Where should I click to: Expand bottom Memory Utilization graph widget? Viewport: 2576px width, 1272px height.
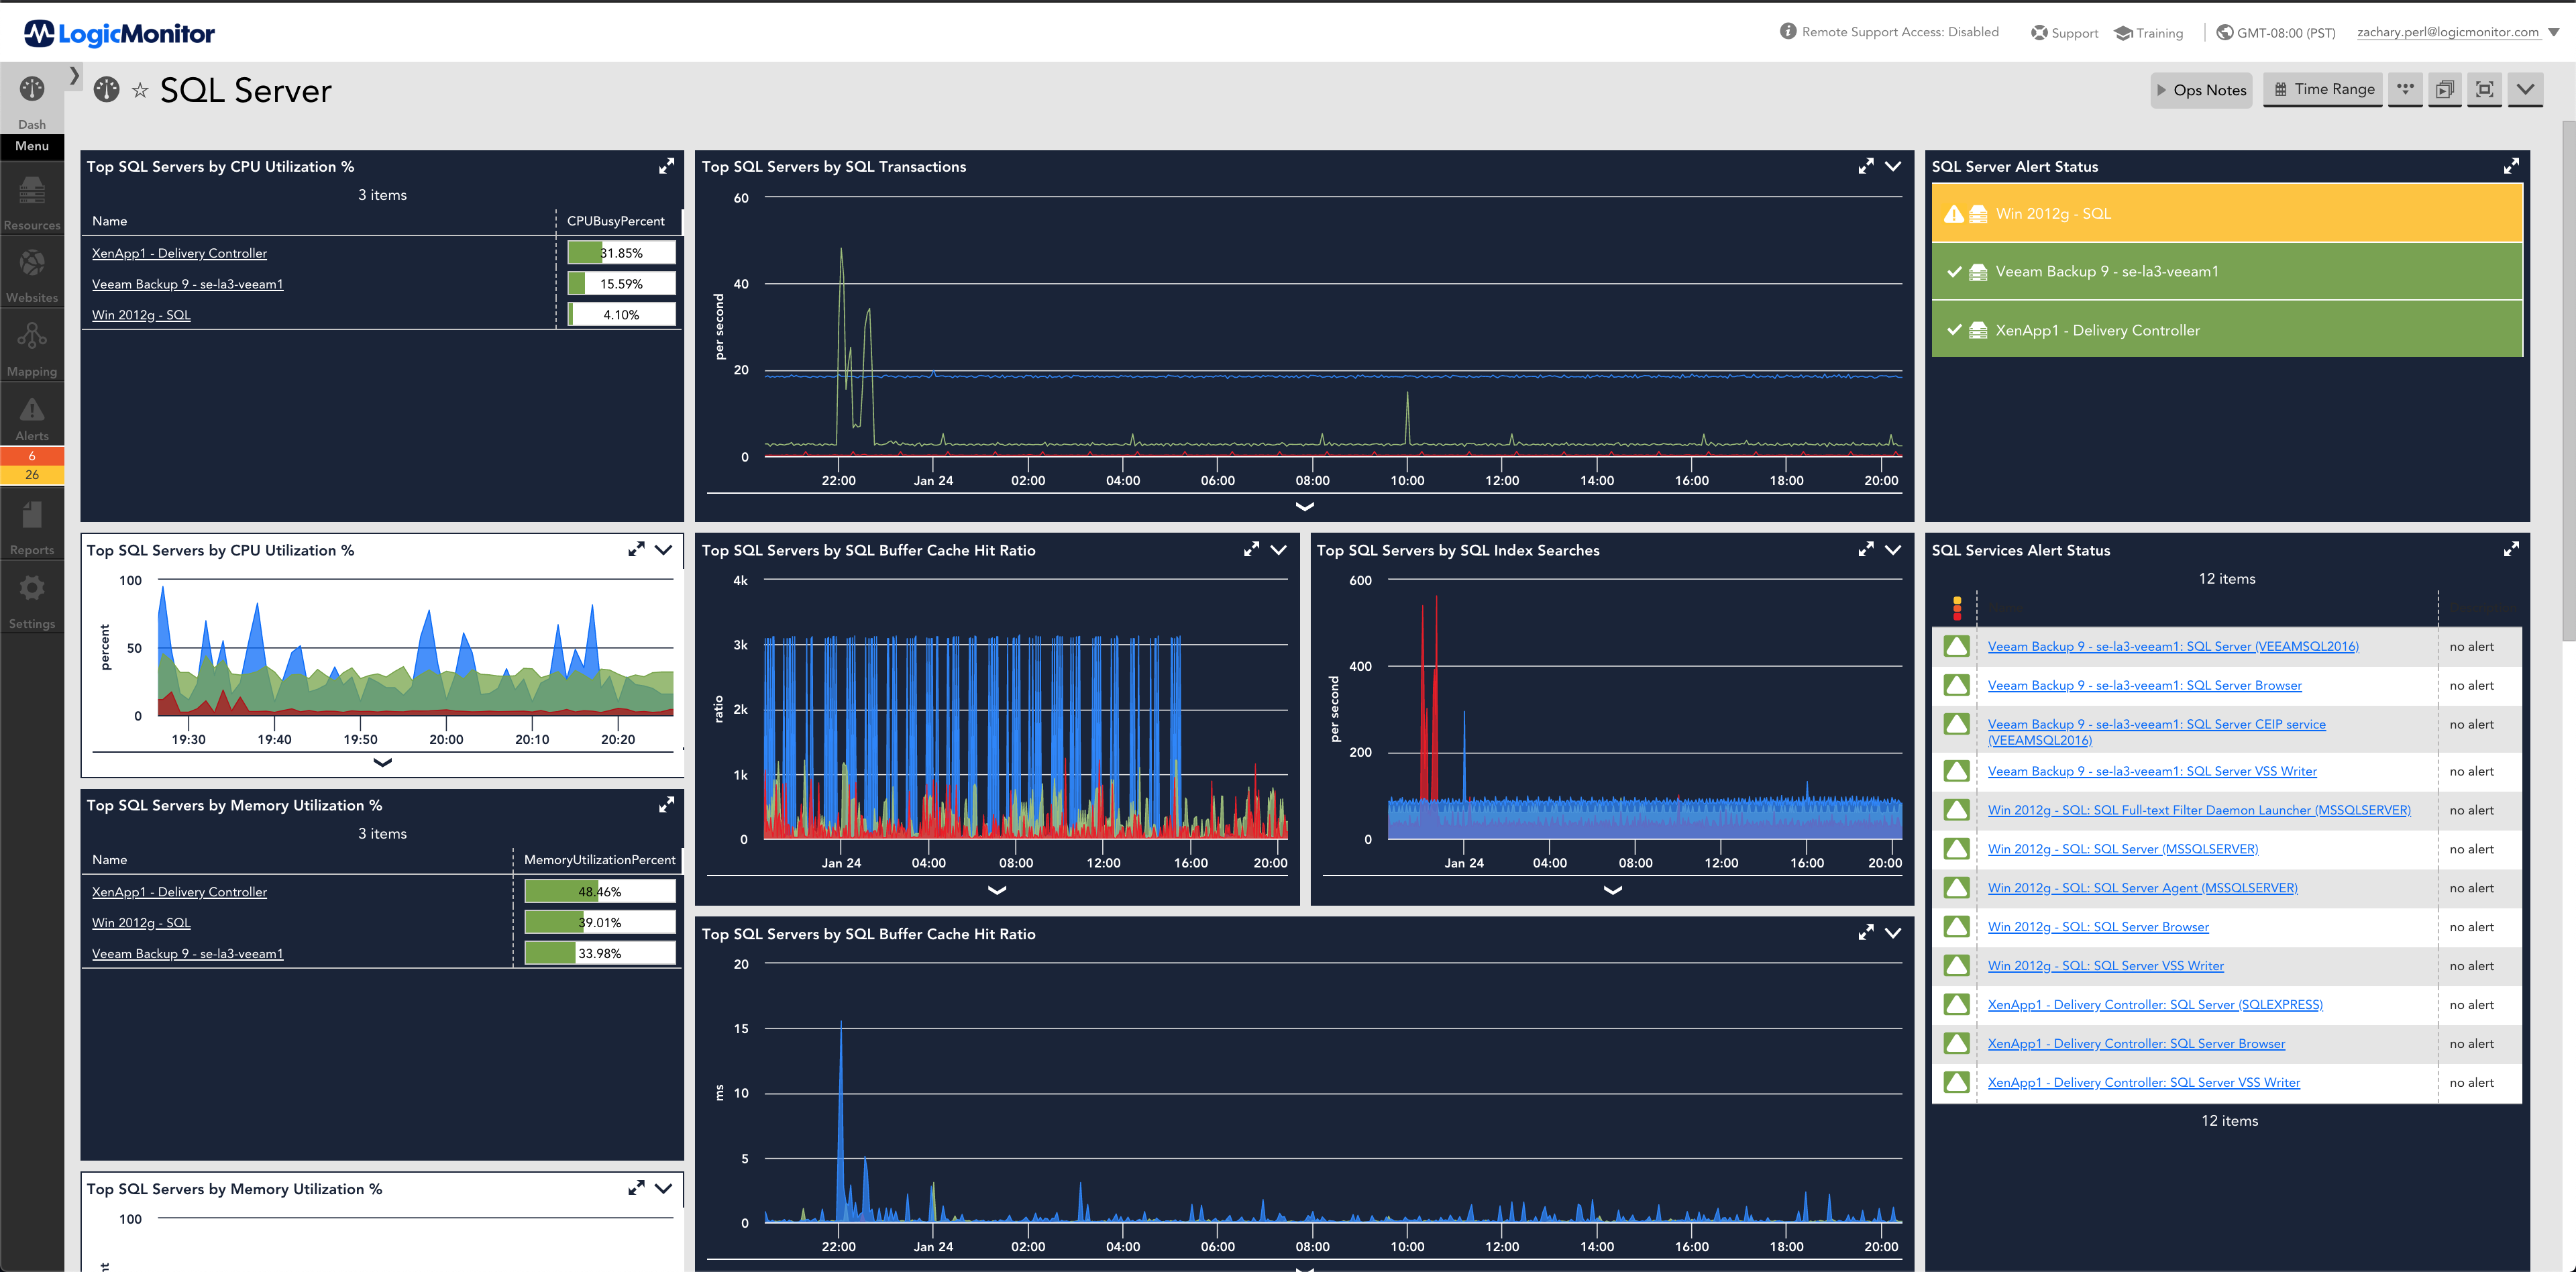[636, 1188]
